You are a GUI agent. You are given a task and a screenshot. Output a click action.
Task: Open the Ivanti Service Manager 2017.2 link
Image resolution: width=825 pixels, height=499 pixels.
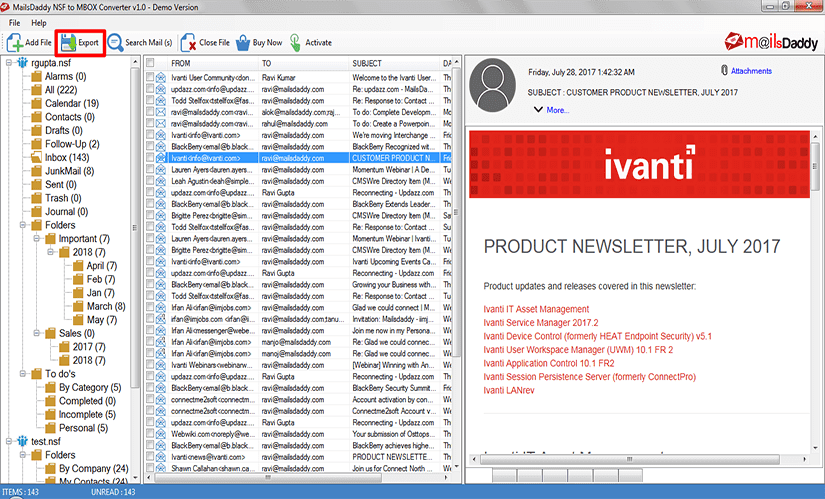[540, 323]
